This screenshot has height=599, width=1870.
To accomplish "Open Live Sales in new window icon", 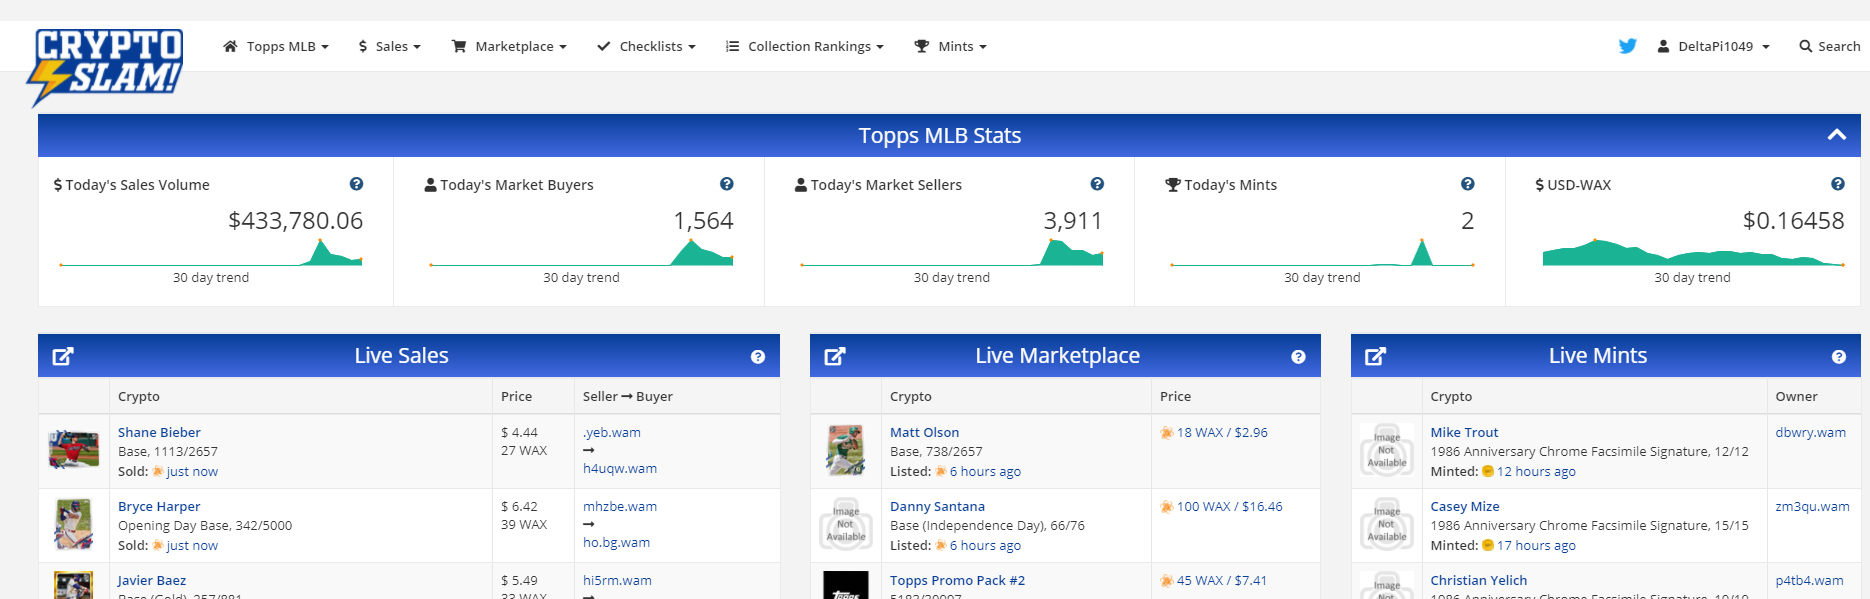I will [x=63, y=356].
